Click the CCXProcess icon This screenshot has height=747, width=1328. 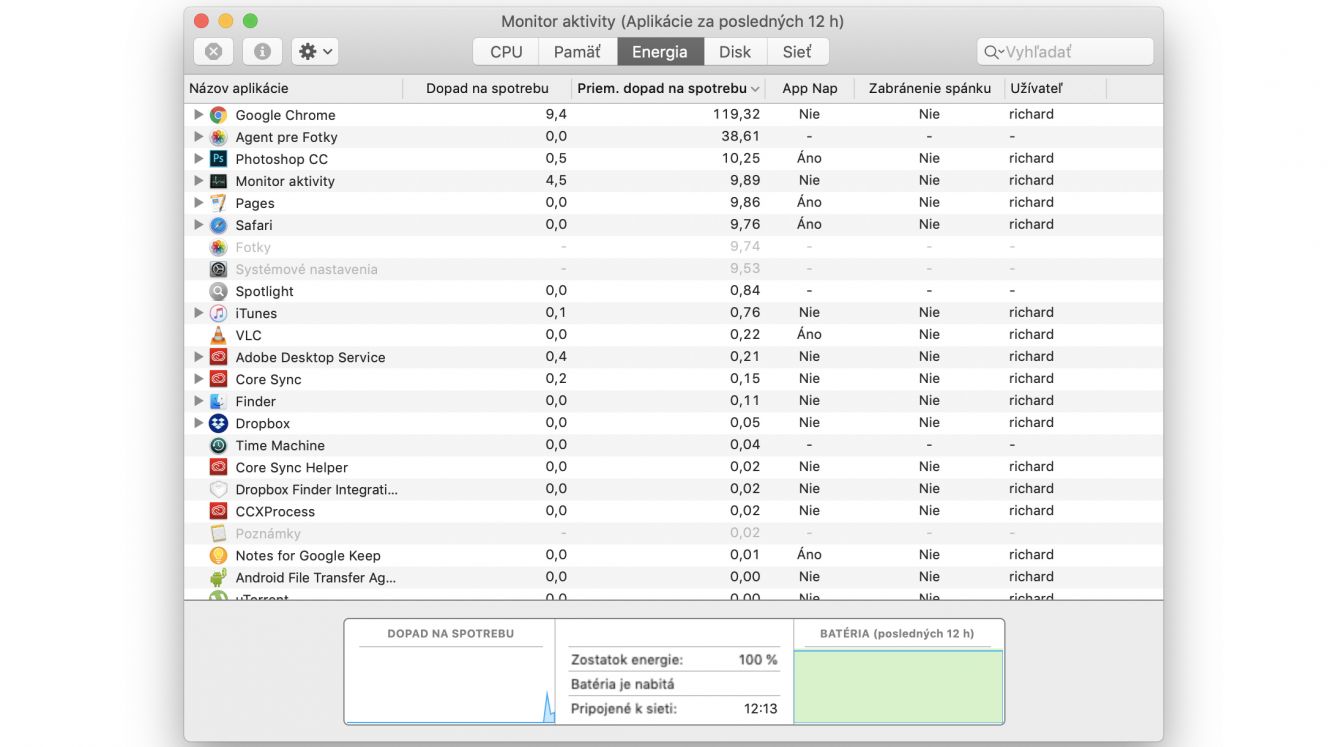pos(218,511)
